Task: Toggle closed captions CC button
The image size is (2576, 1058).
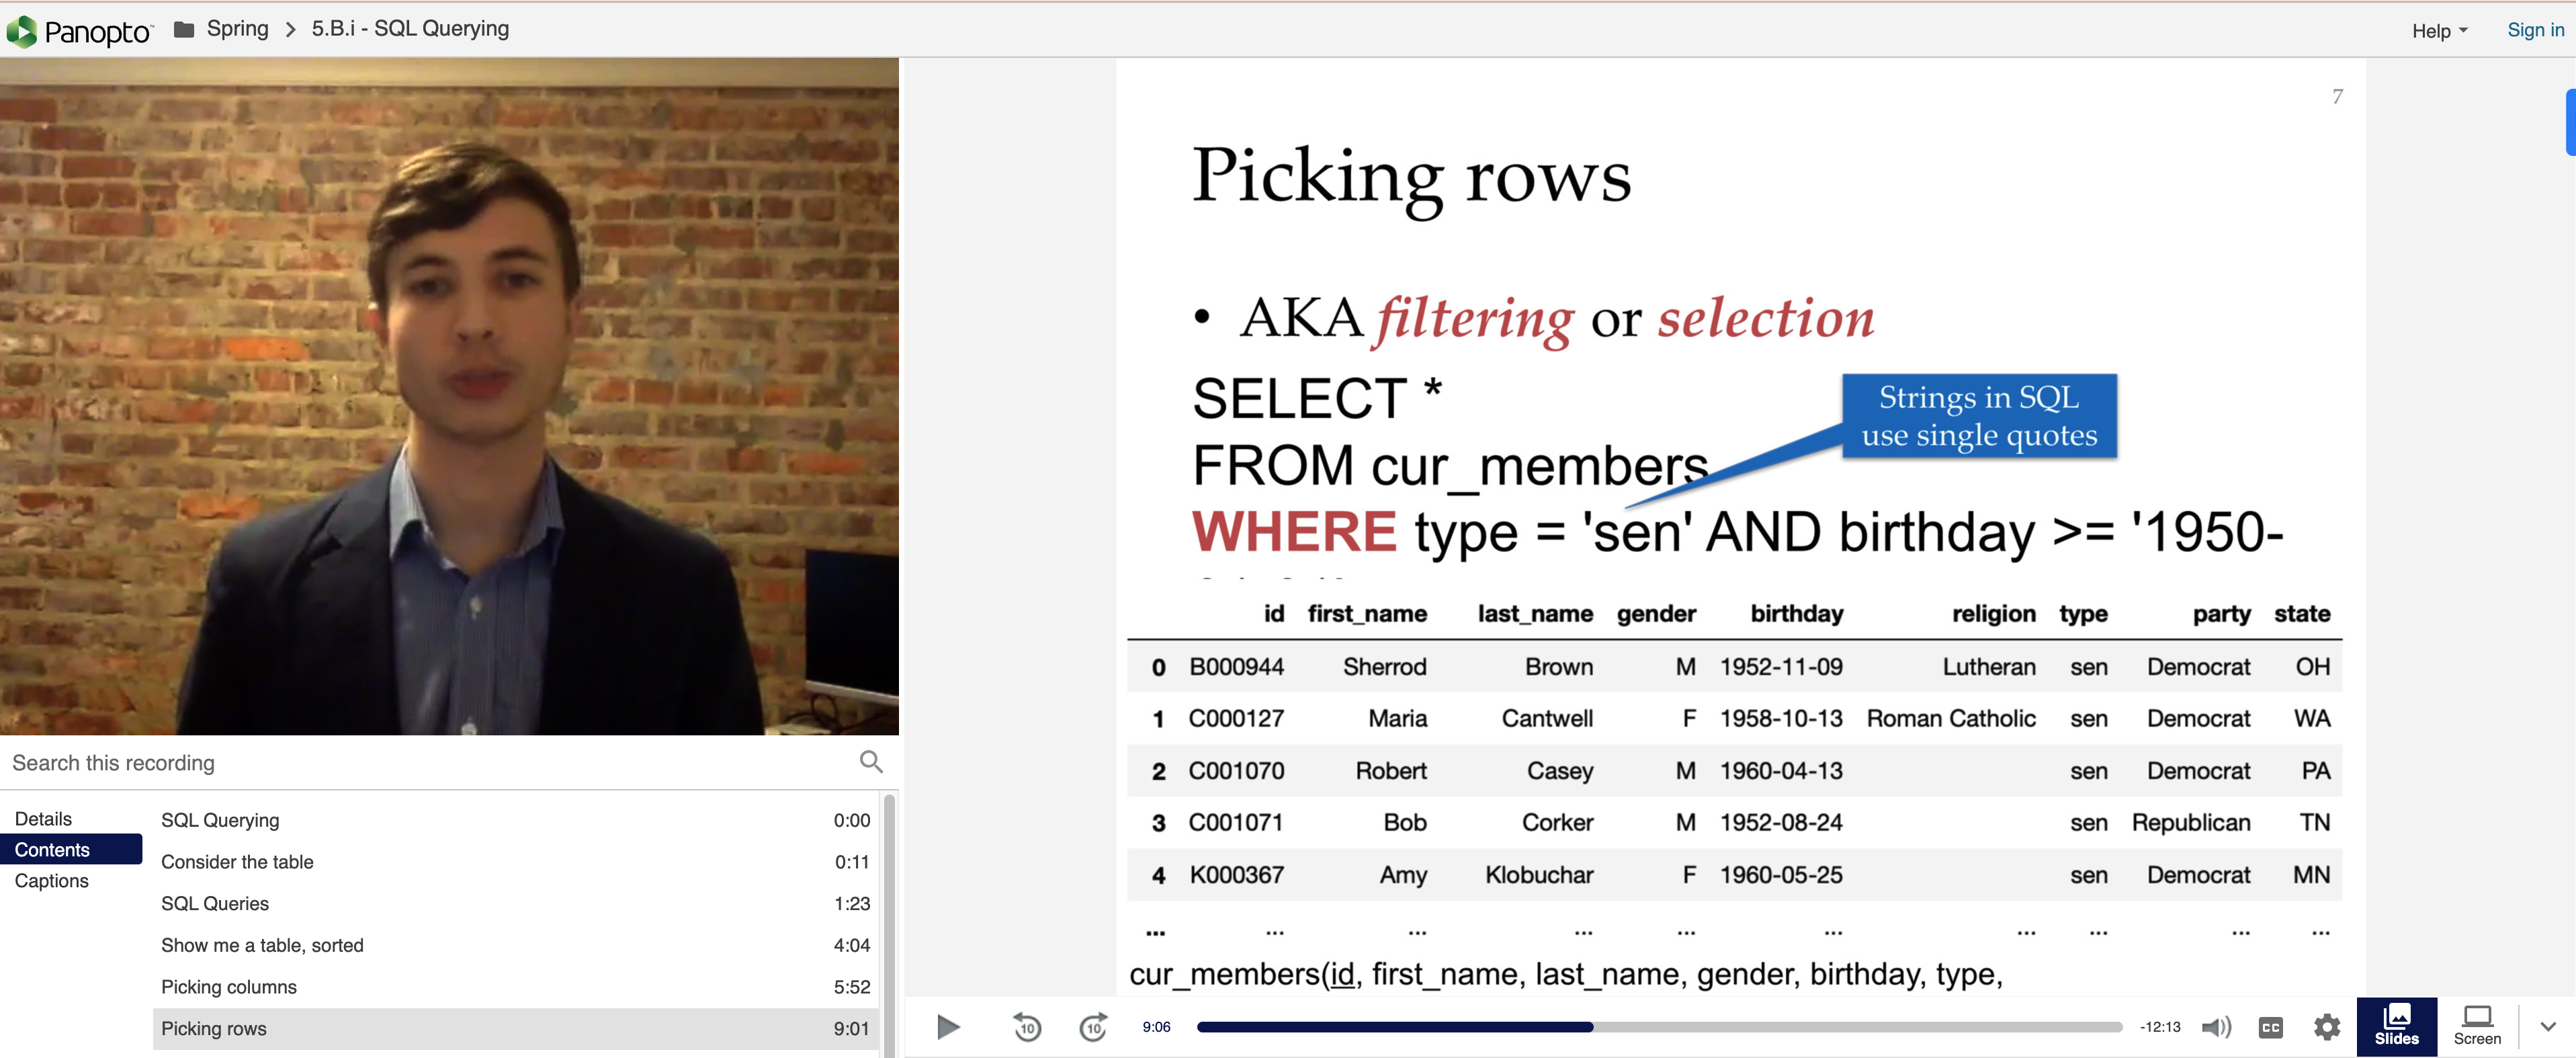Action: (2271, 1027)
